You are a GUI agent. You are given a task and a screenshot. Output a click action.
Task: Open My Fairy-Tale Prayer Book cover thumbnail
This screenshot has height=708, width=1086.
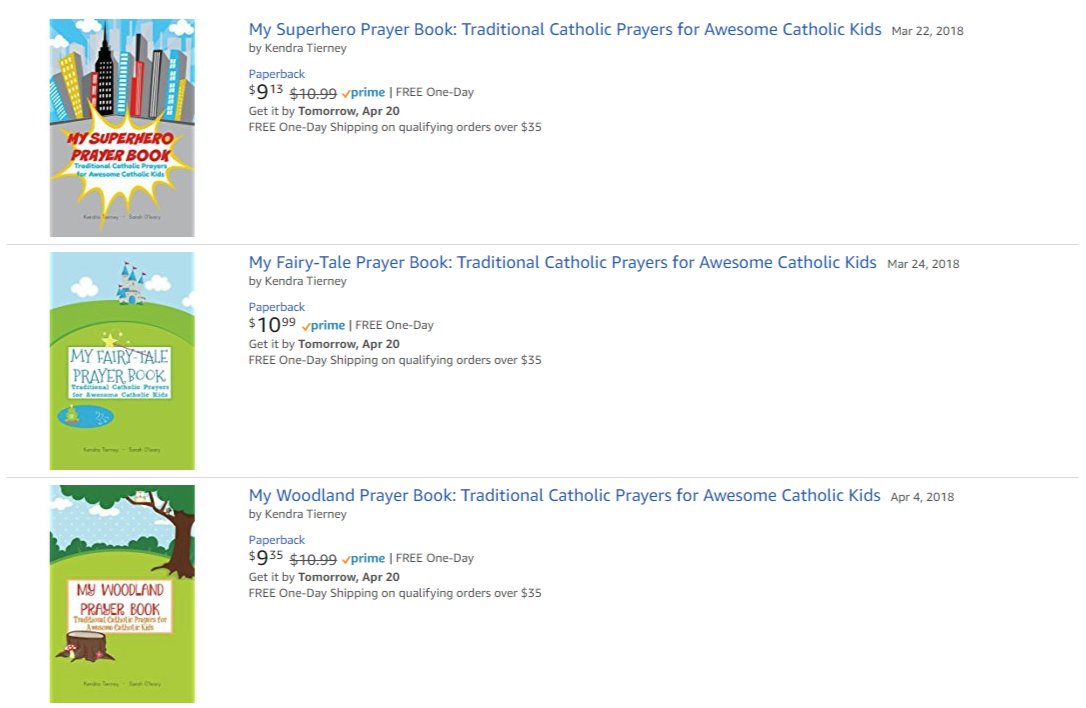[x=122, y=361]
